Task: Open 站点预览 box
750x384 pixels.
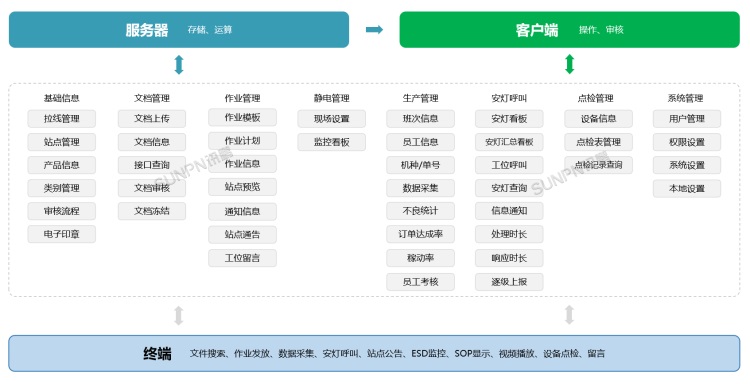Action: (x=242, y=187)
